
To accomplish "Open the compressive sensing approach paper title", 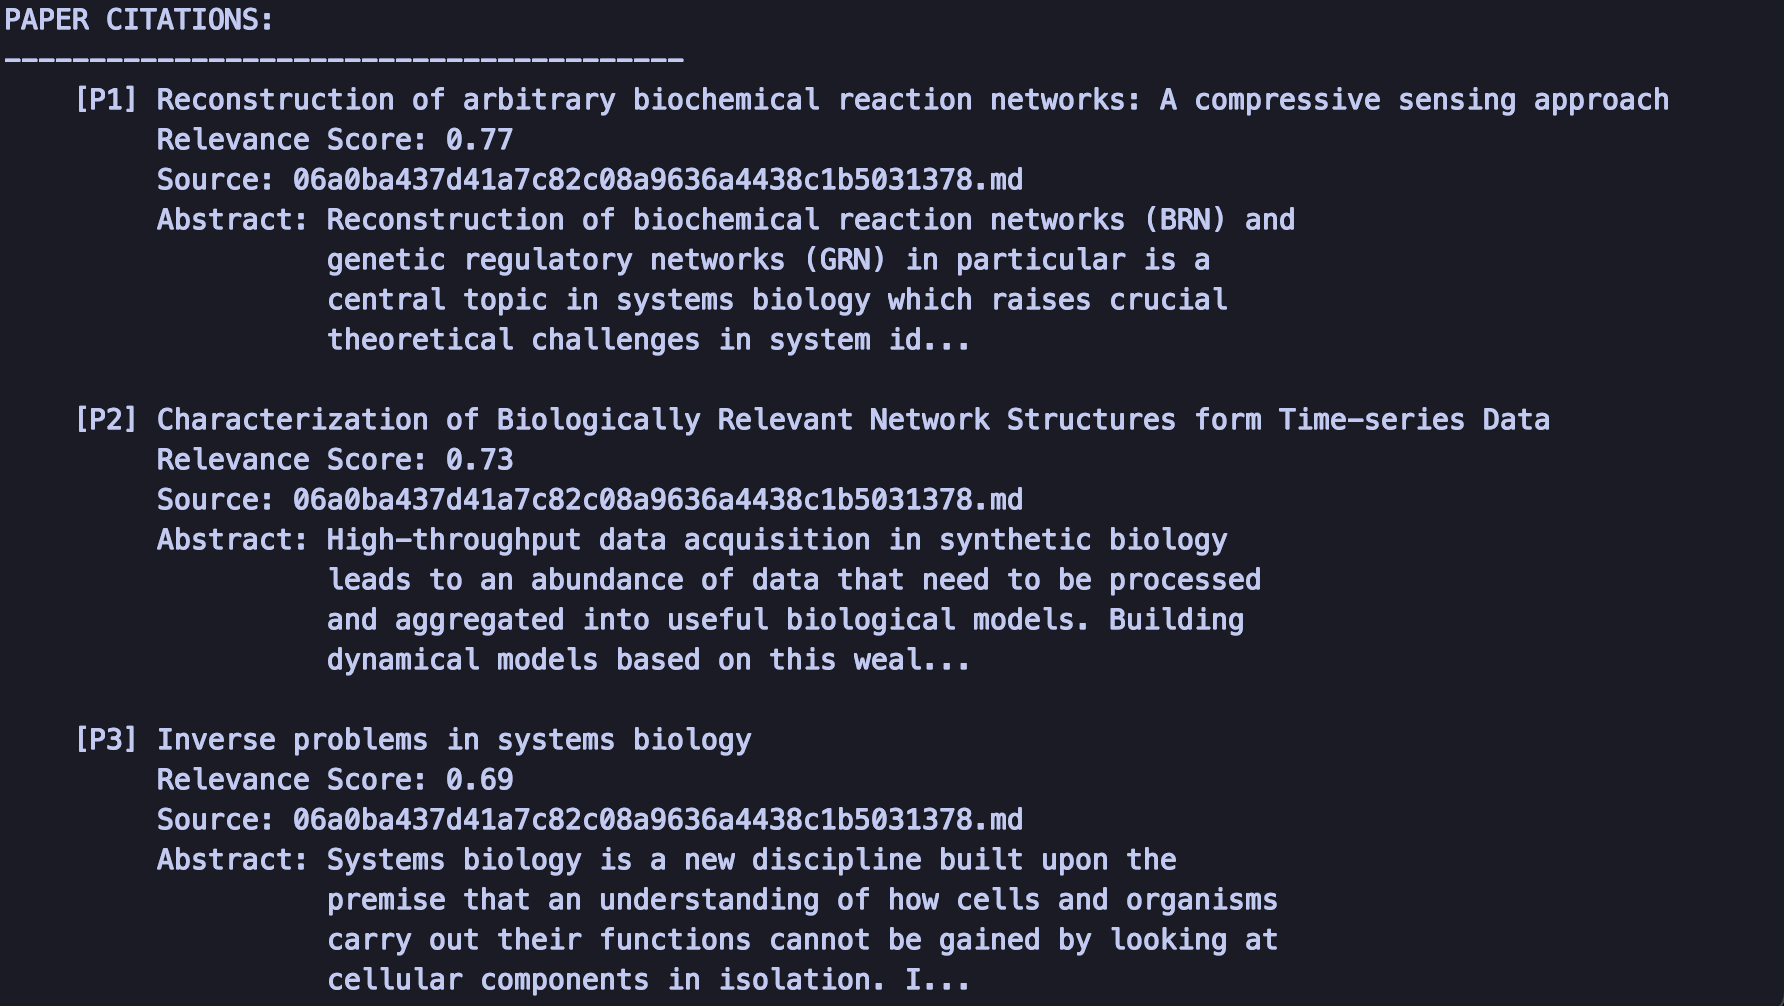I will (912, 100).
